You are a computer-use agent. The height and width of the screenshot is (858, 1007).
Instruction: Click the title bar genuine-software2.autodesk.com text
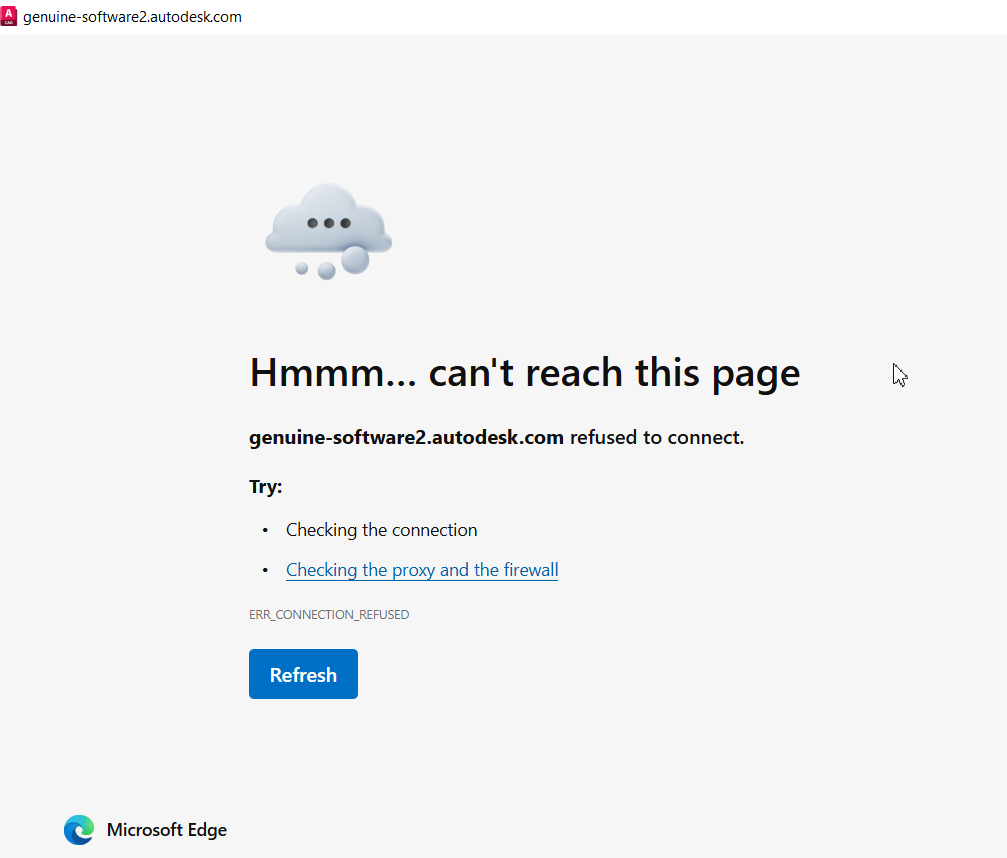point(132,17)
